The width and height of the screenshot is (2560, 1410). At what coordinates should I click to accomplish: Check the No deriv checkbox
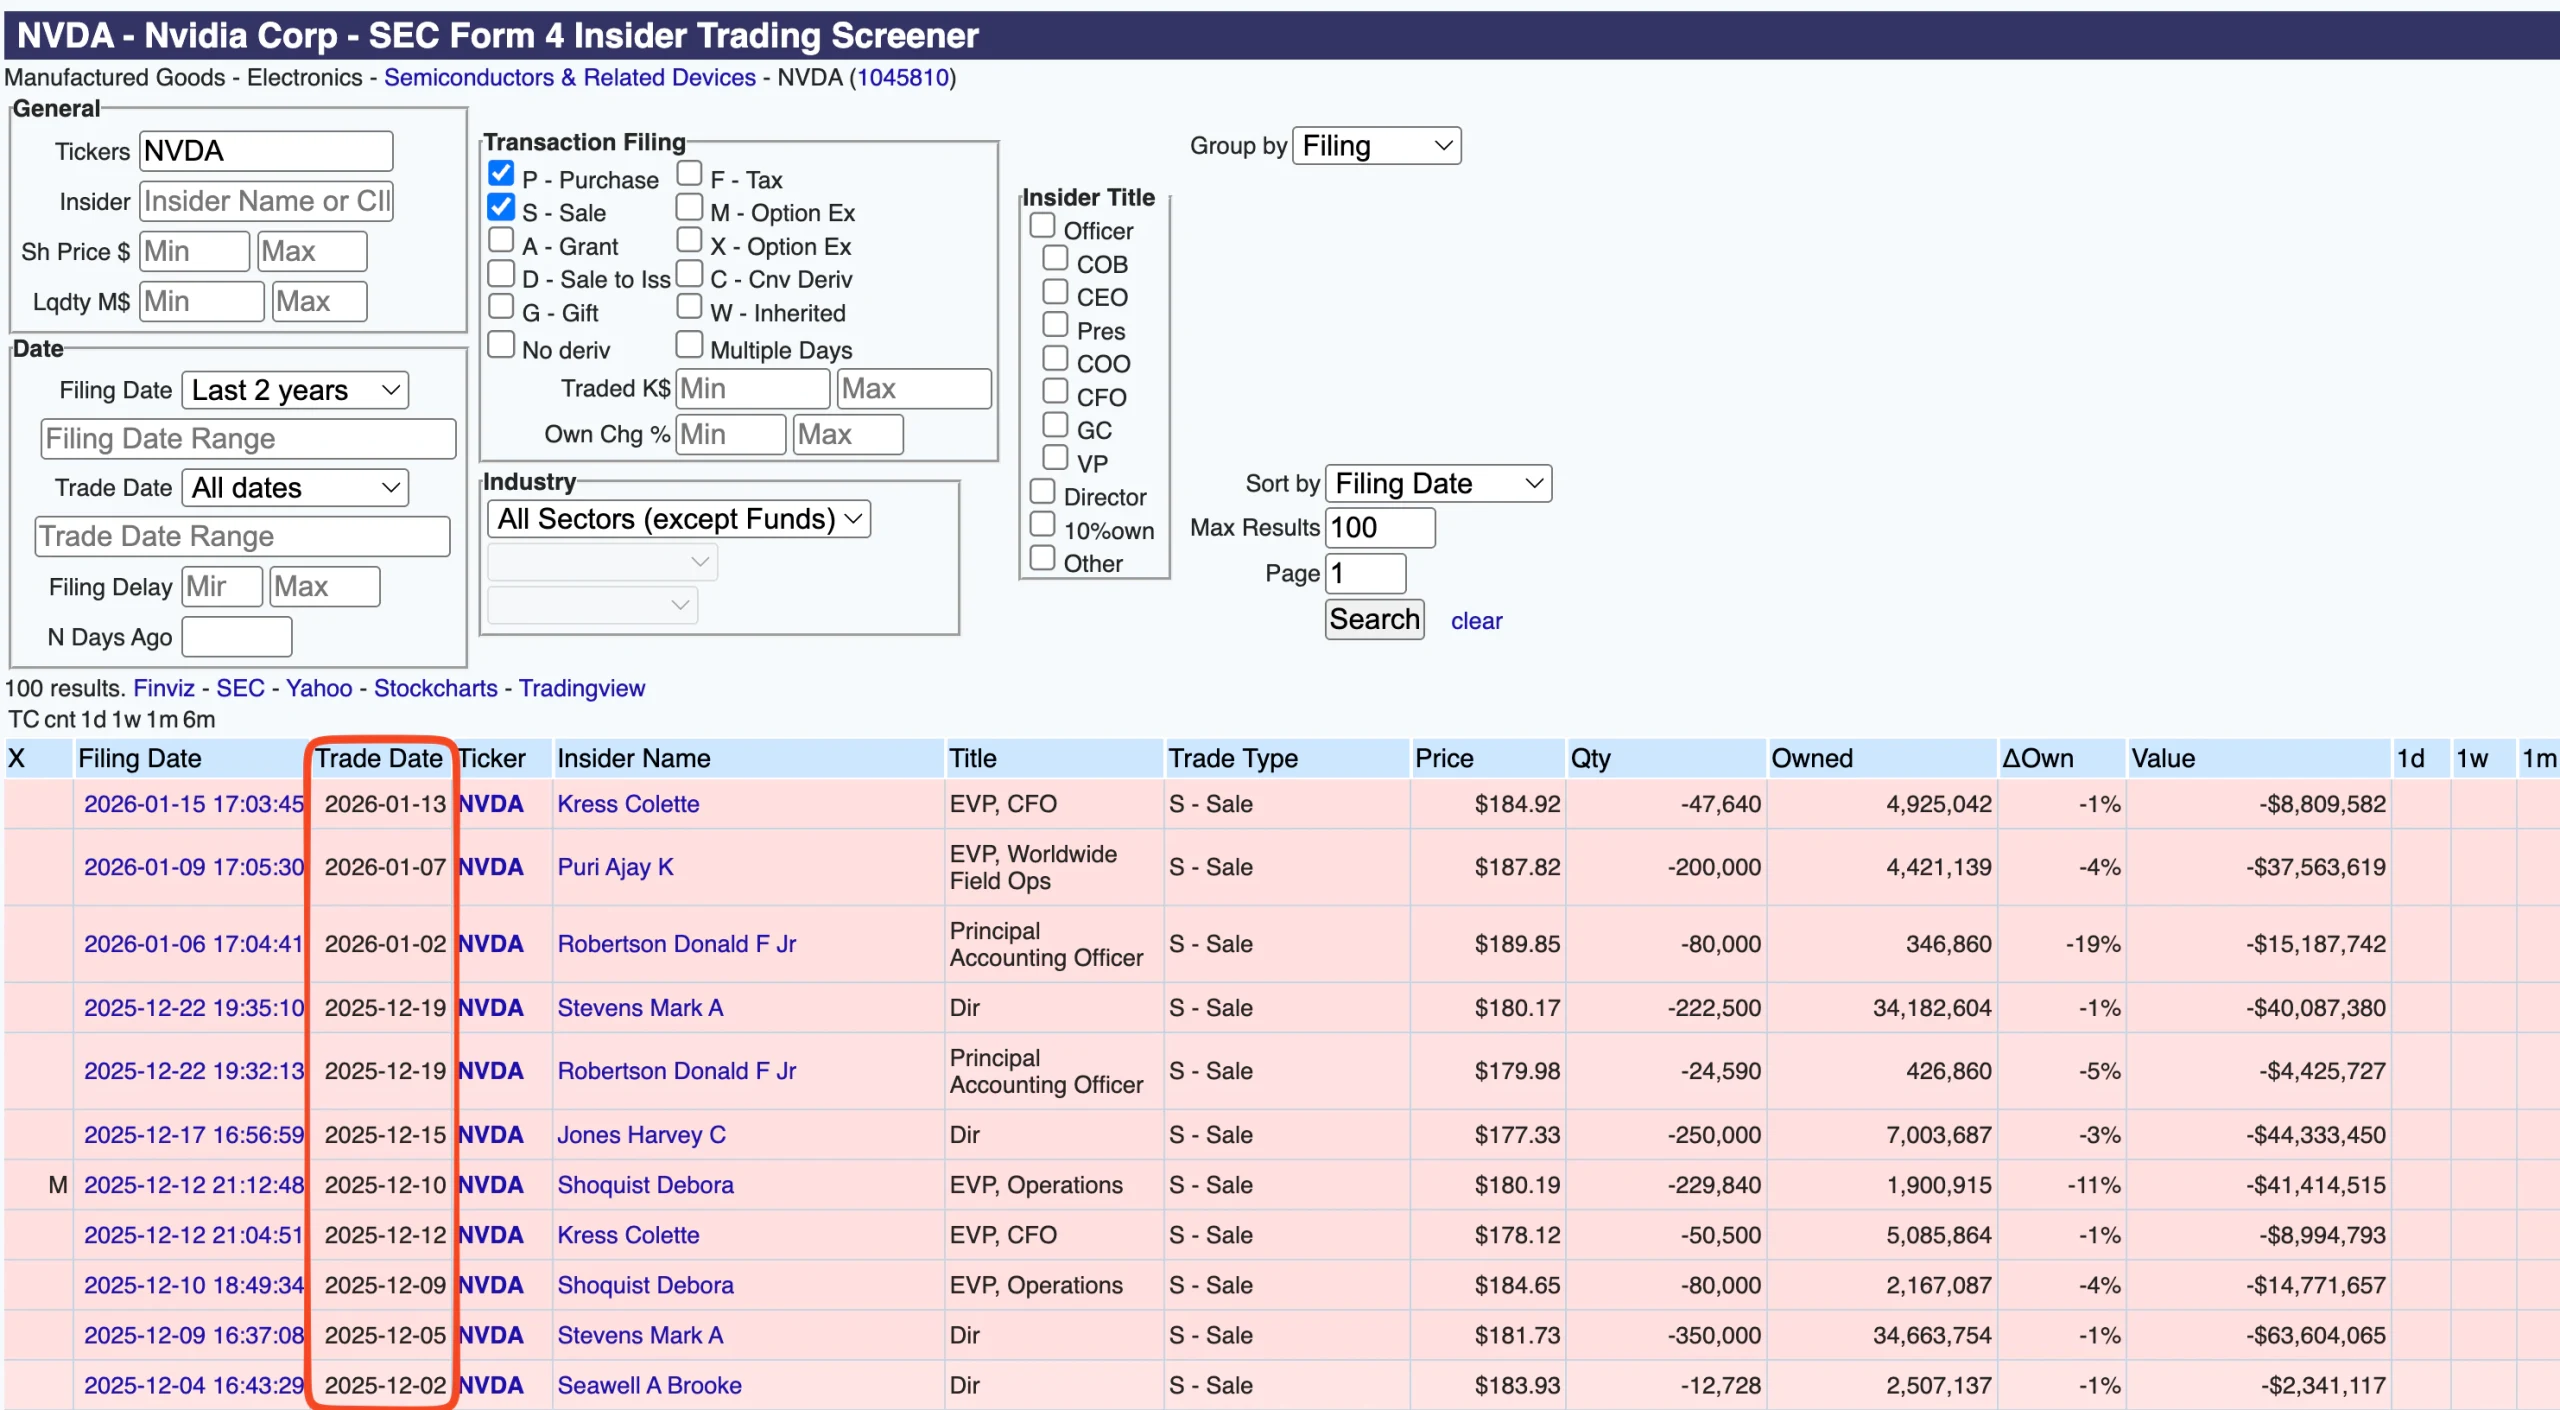pyautogui.click(x=501, y=342)
